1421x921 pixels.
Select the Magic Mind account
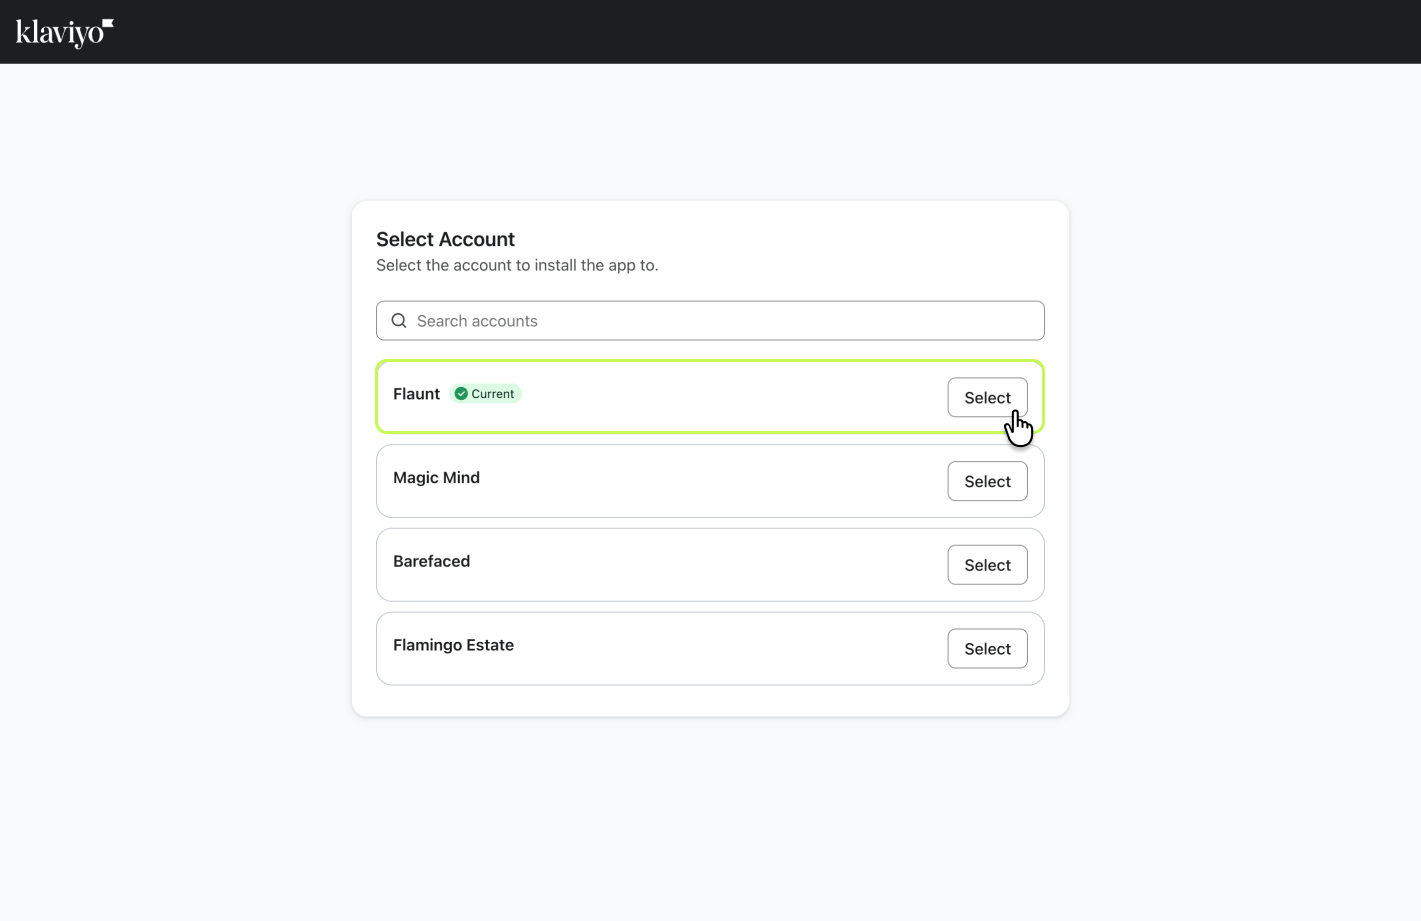click(987, 482)
